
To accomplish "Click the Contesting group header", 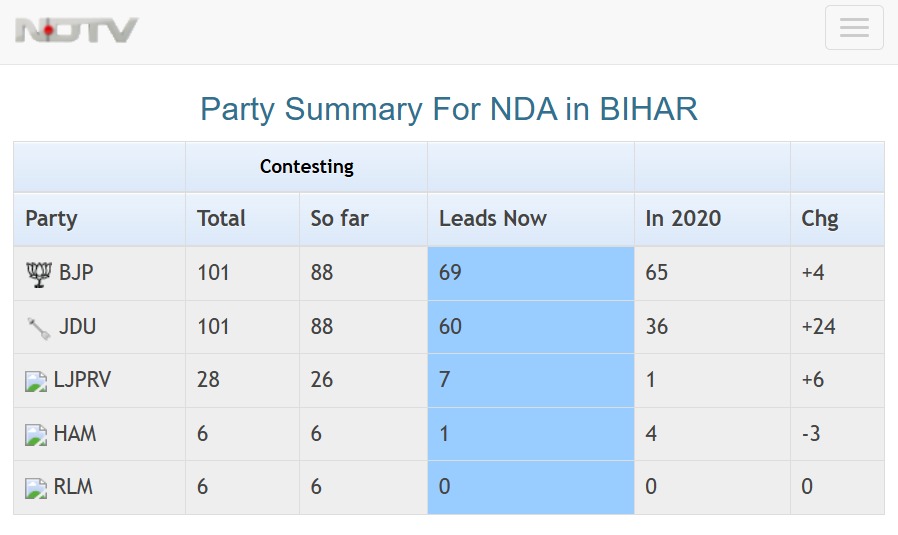I will (x=306, y=167).
